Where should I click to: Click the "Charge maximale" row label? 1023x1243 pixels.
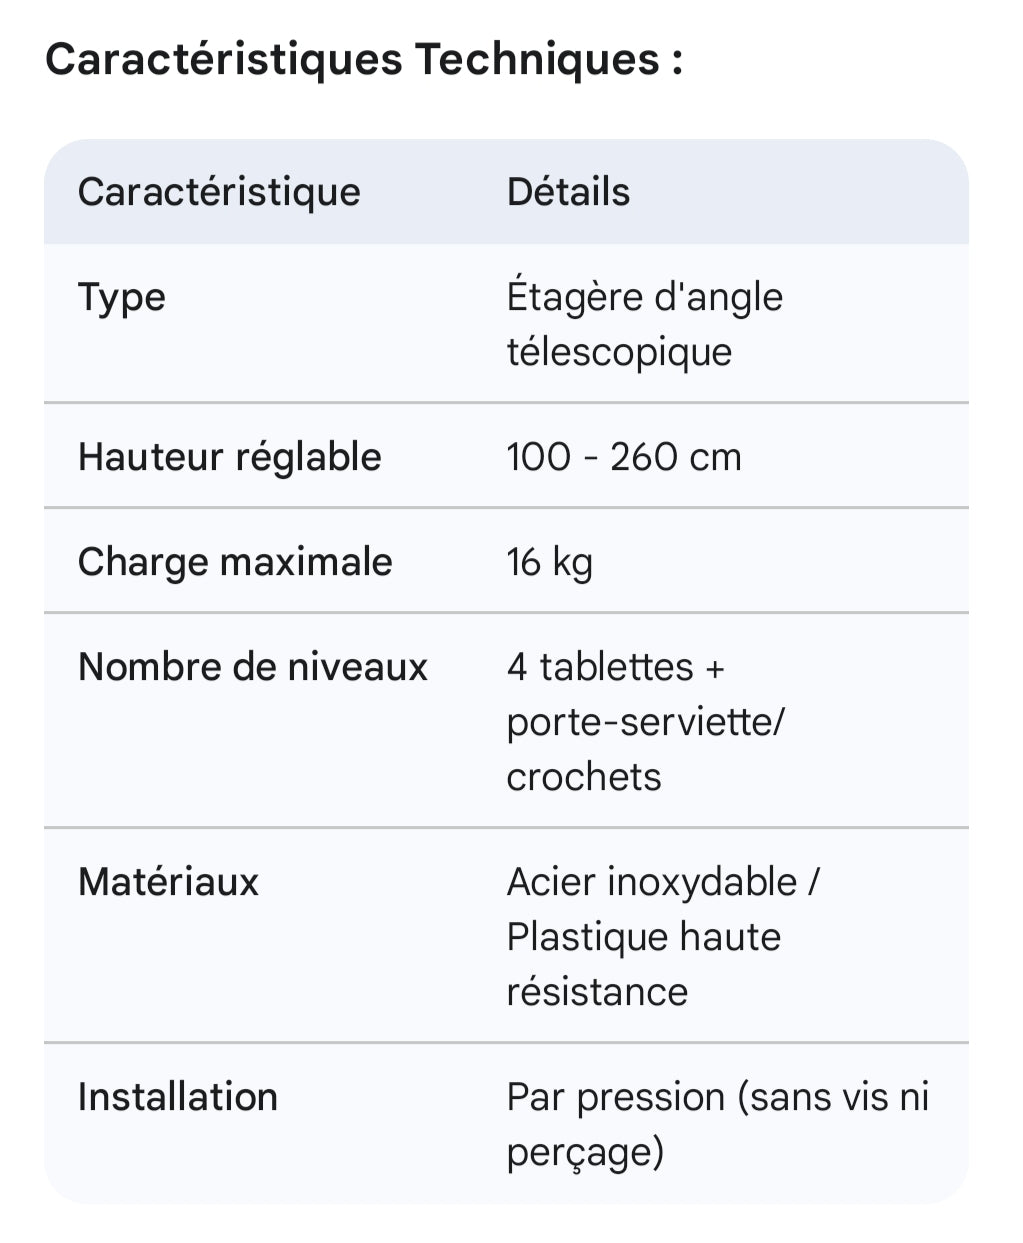[x=235, y=562]
